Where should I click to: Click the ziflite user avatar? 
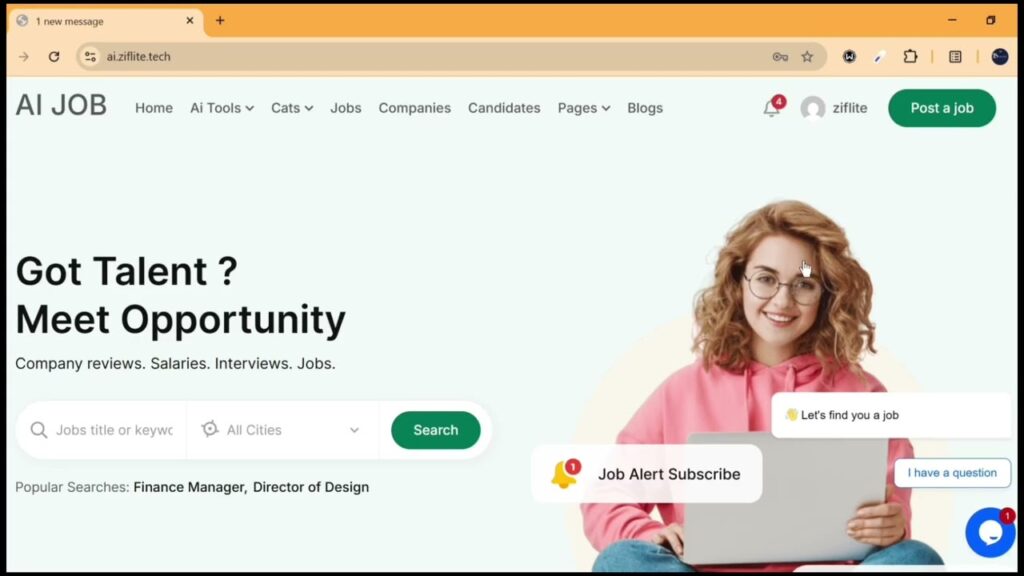813,108
